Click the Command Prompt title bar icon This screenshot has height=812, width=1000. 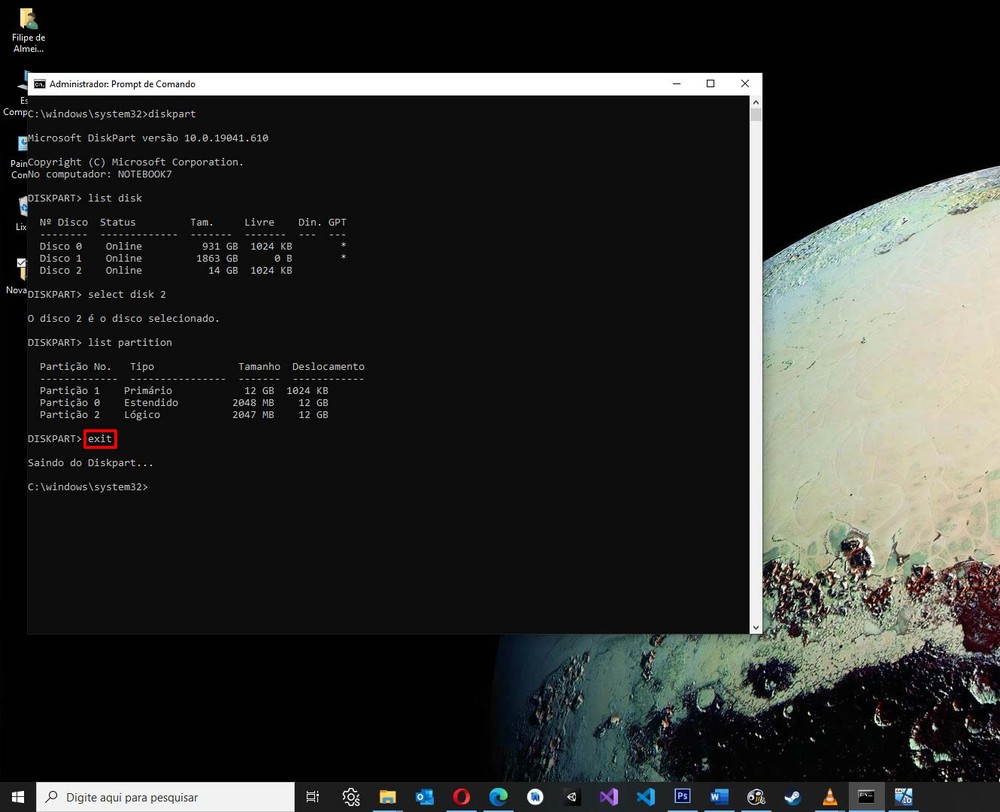point(39,84)
